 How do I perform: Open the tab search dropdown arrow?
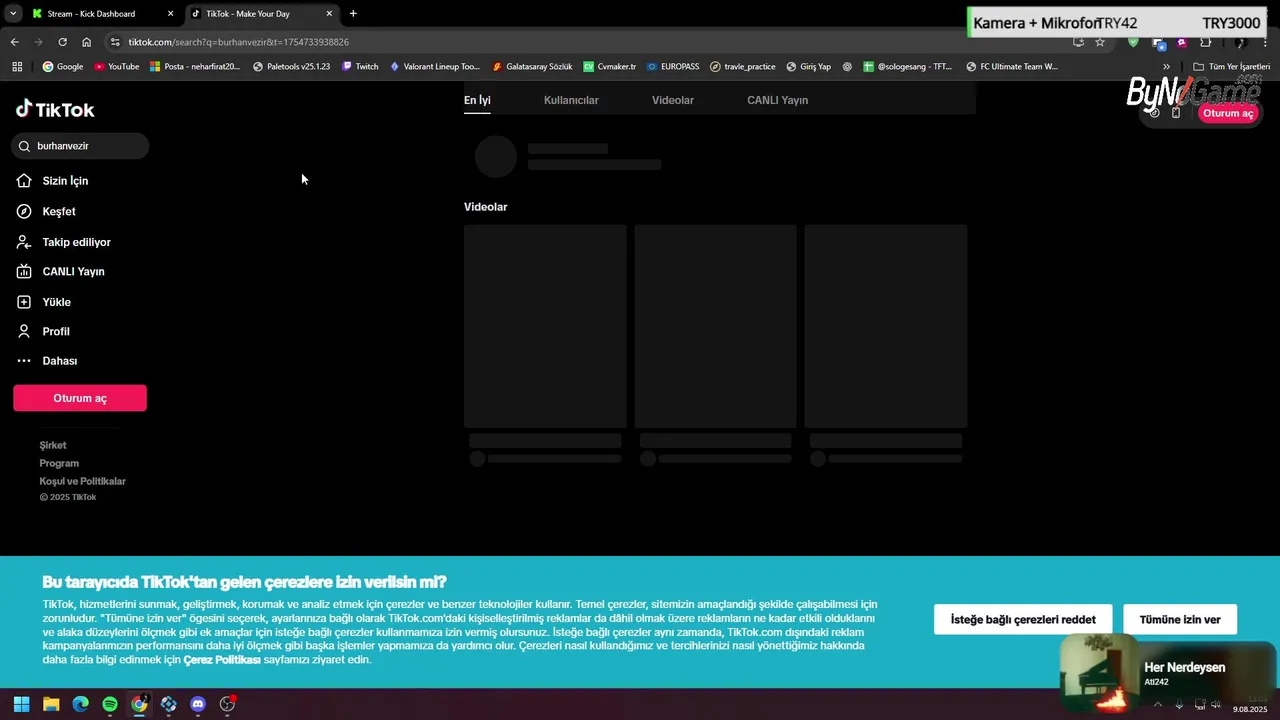tap(13, 14)
